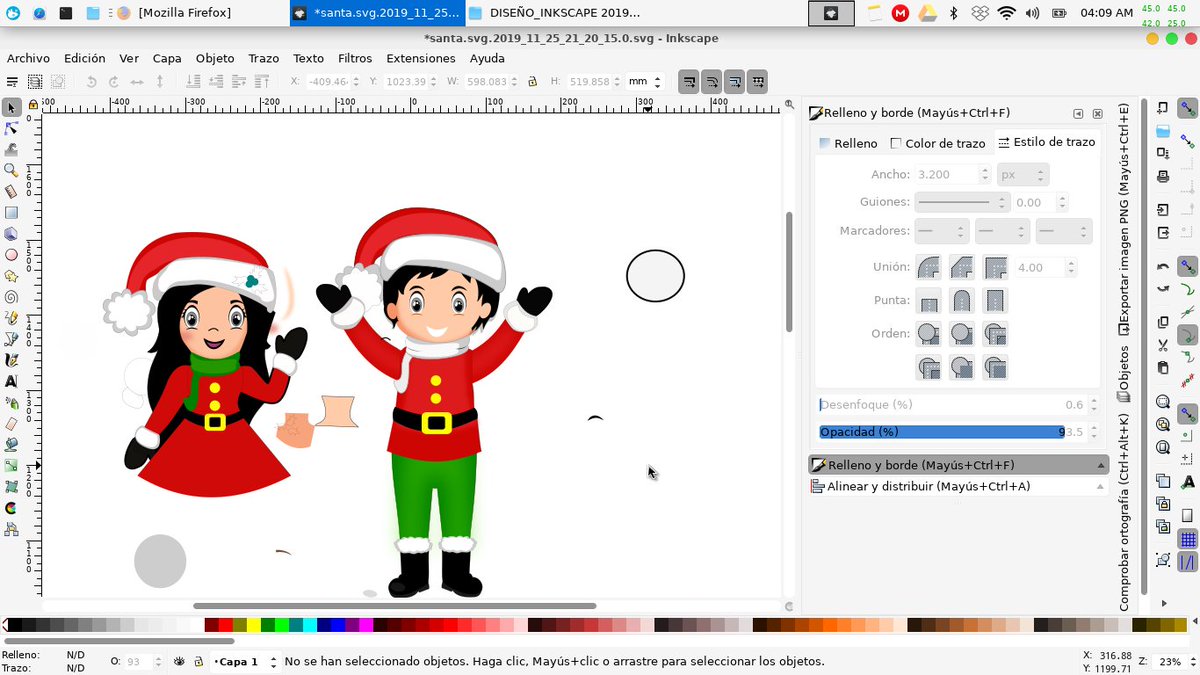Toggle move gradients with object

pos(734,82)
